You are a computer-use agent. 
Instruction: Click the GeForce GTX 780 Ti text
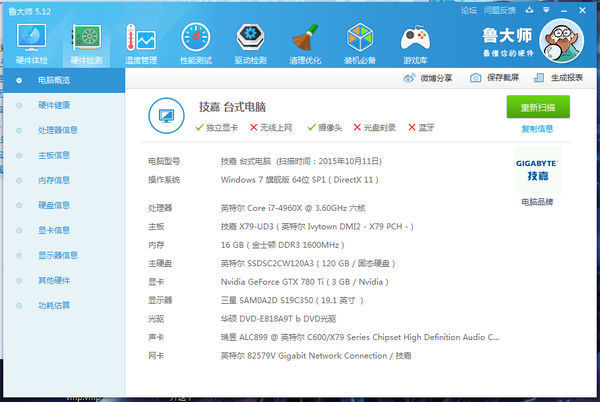(305, 282)
